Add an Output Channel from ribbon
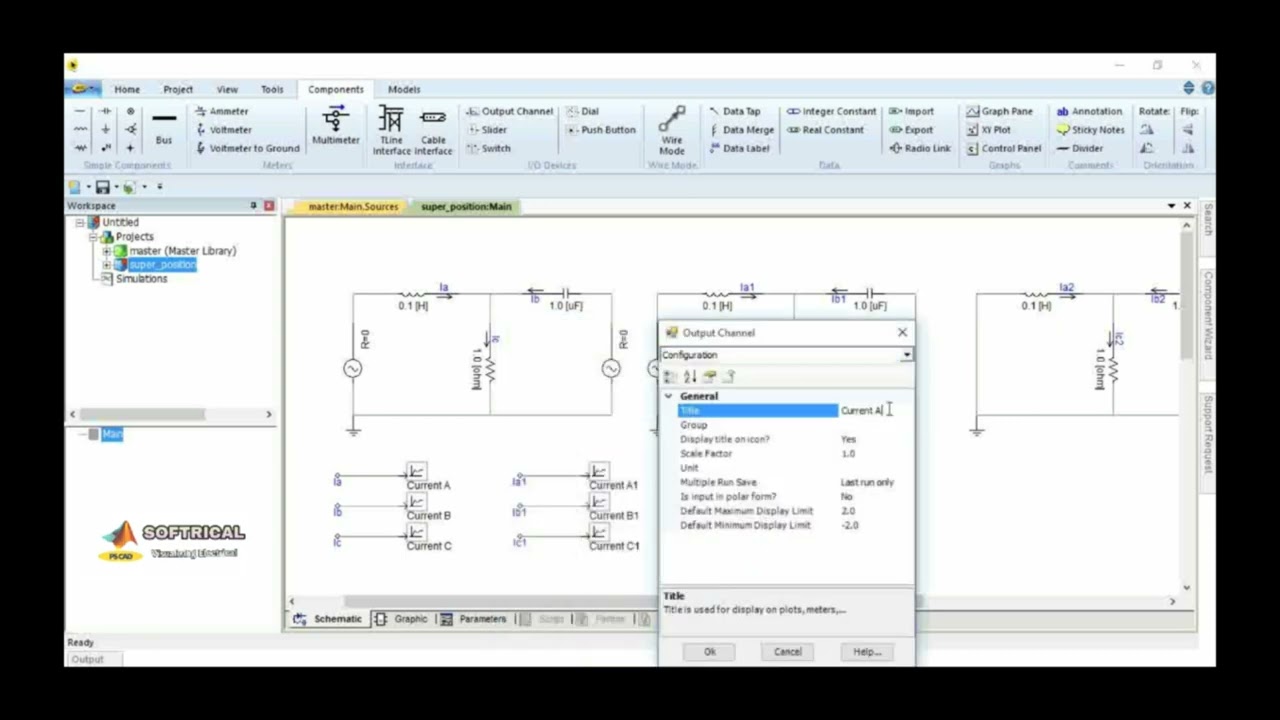Image resolution: width=1280 pixels, height=720 pixels. (x=510, y=111)
